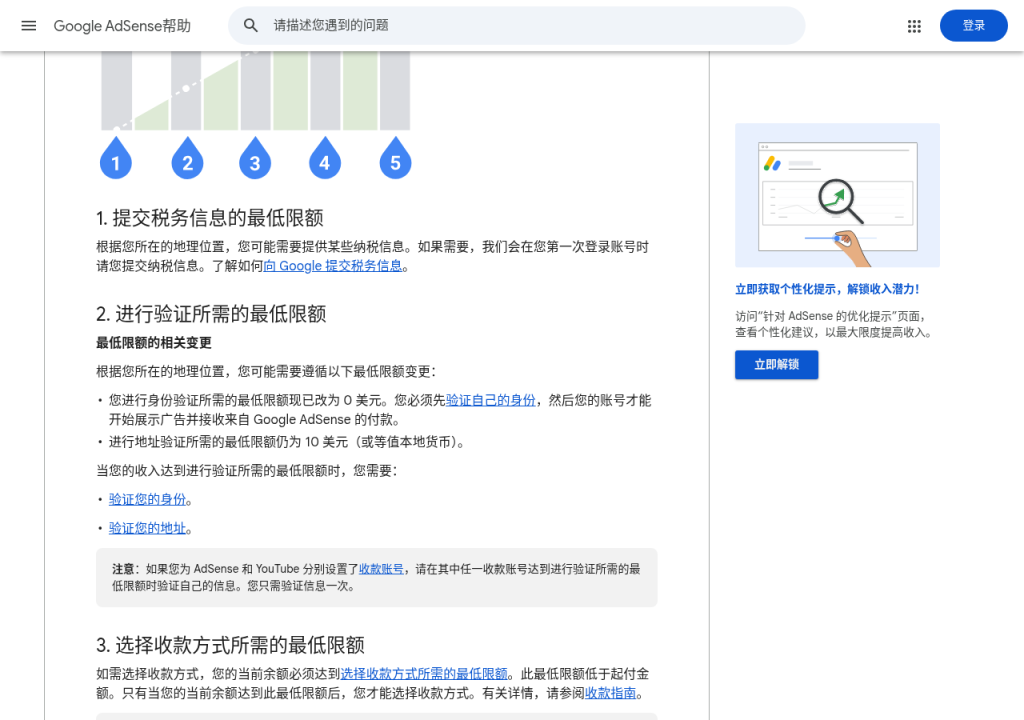Open 向 Google 提交税务信息 link
The height and width of the screenshot is (720, 1024).
(333, 266)
